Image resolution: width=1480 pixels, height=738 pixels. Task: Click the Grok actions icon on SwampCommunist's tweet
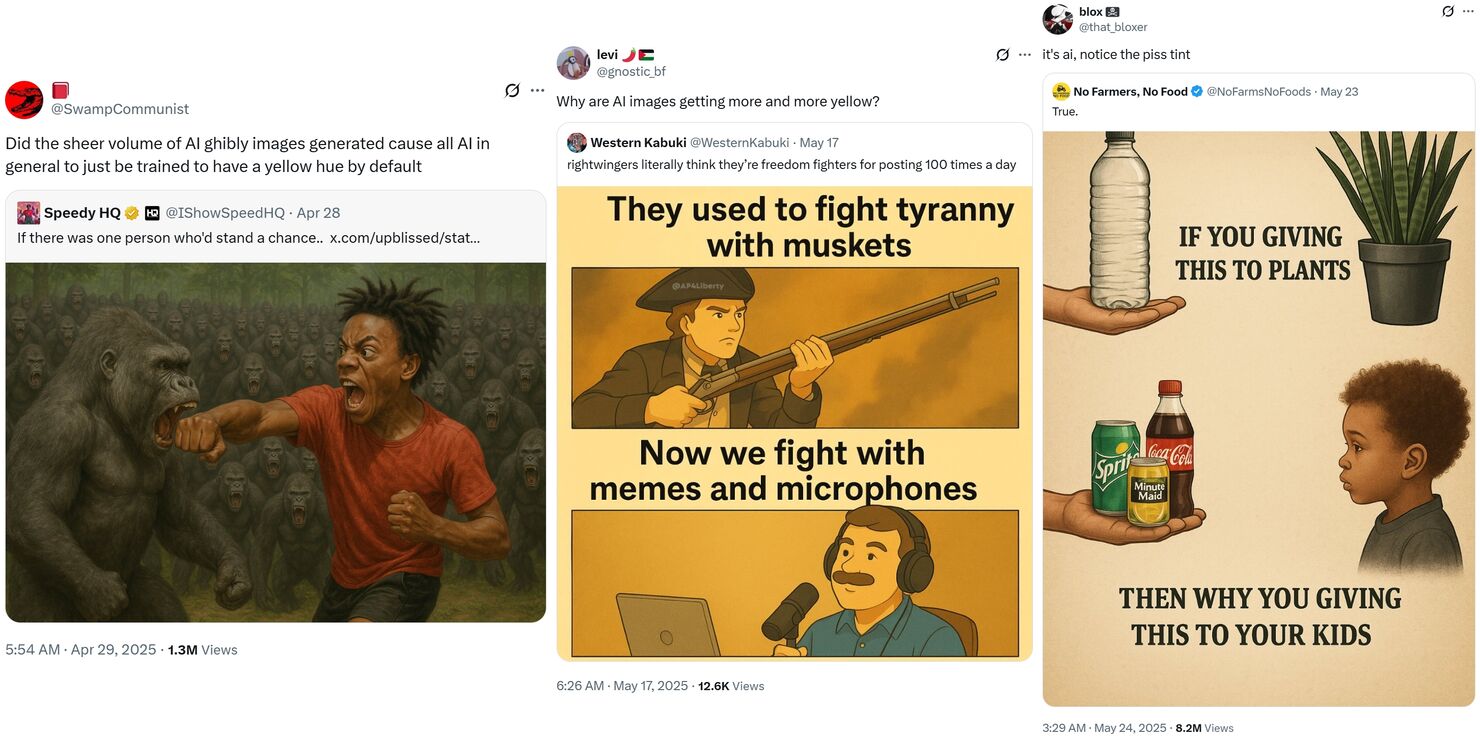click(x=512, y=89)
